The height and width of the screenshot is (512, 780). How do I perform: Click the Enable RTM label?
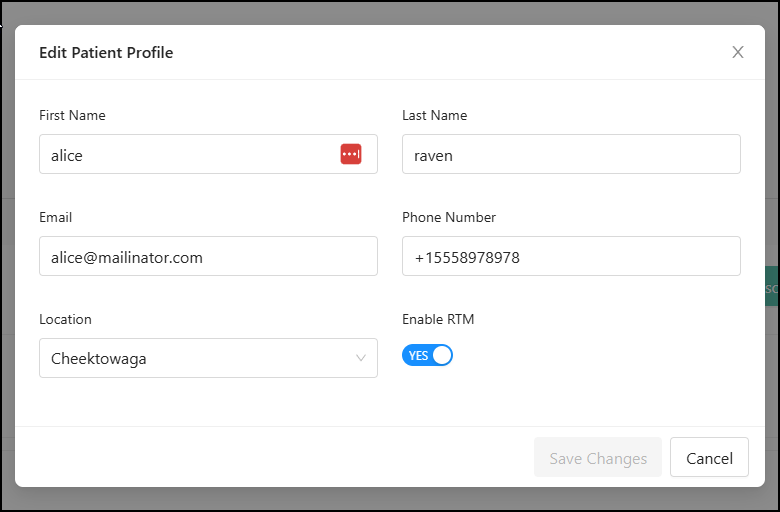coord(438,319)
